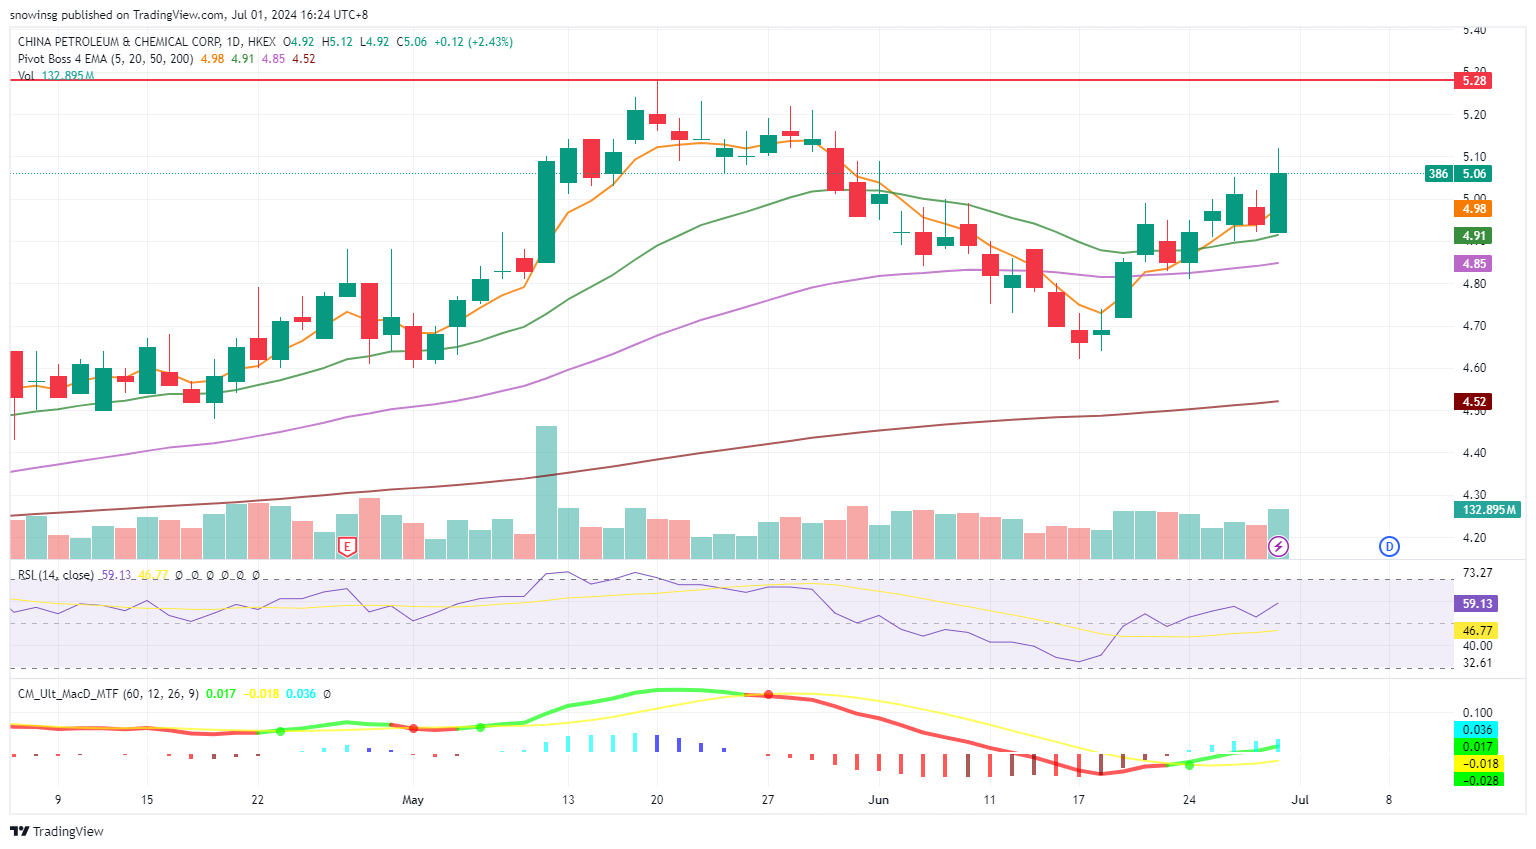Click the 132.895M volume axis label
This screenshot has width=1536, height=849.
coord(1489,509)
